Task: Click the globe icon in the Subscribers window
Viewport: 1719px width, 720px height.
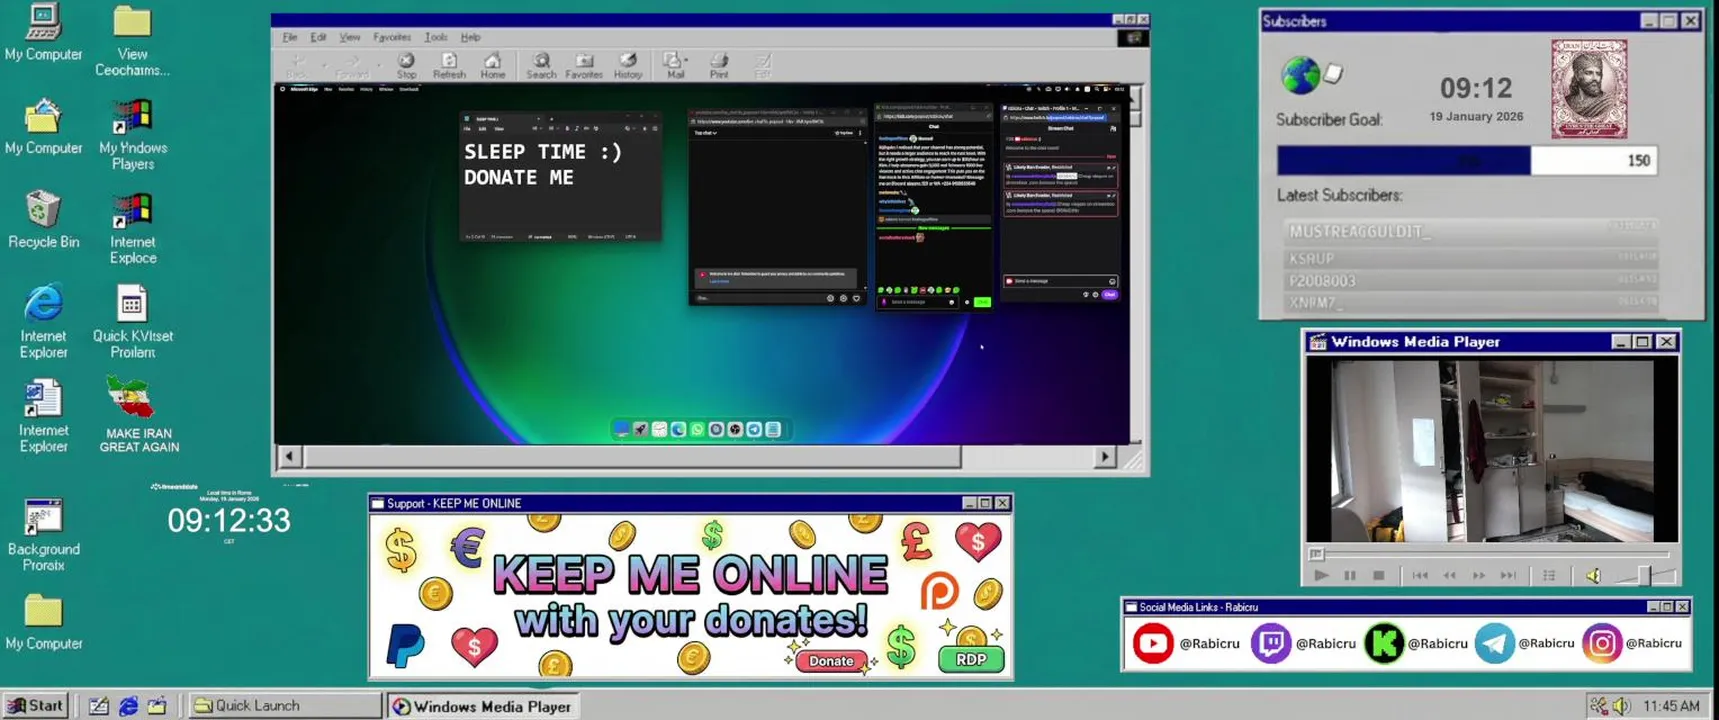Action: pos(1300,75)
